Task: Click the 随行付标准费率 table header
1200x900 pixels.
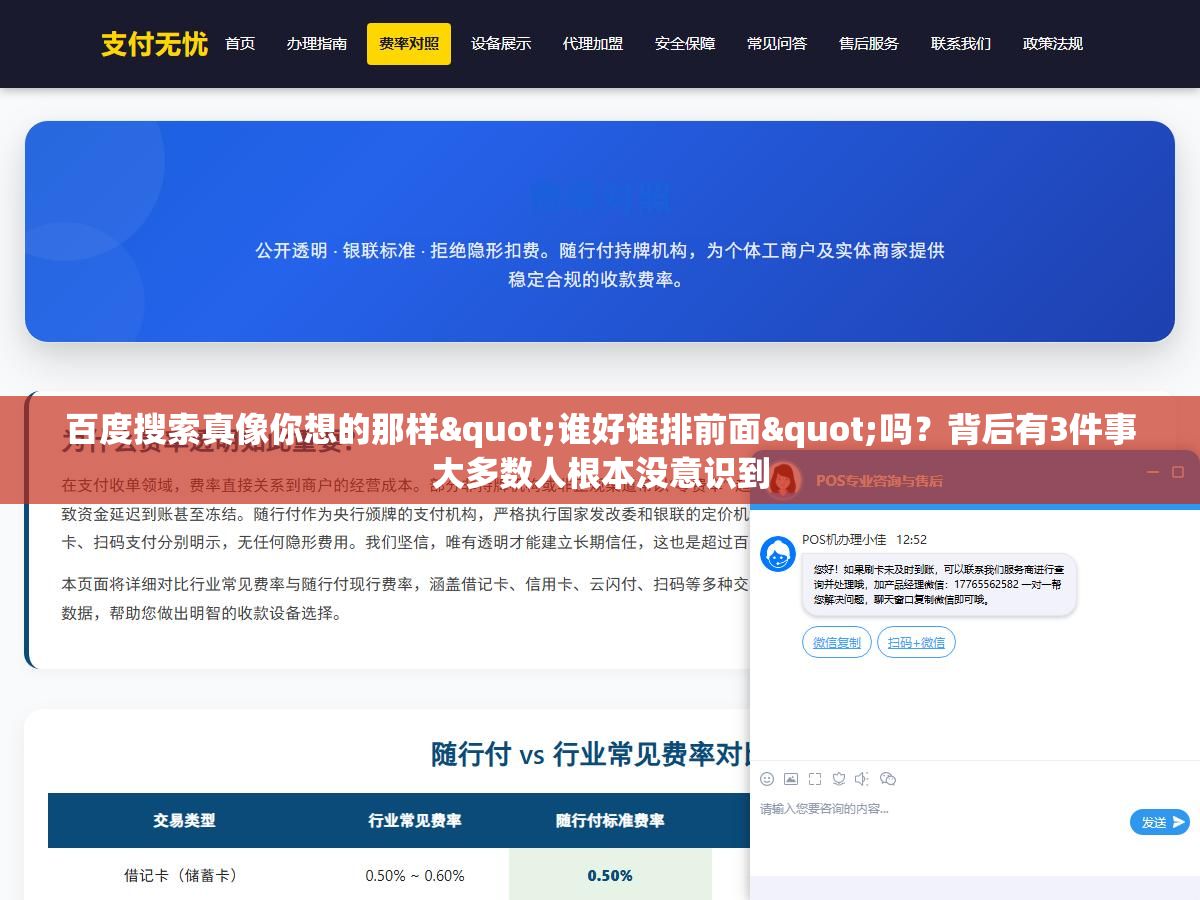Action: (610, 820)
